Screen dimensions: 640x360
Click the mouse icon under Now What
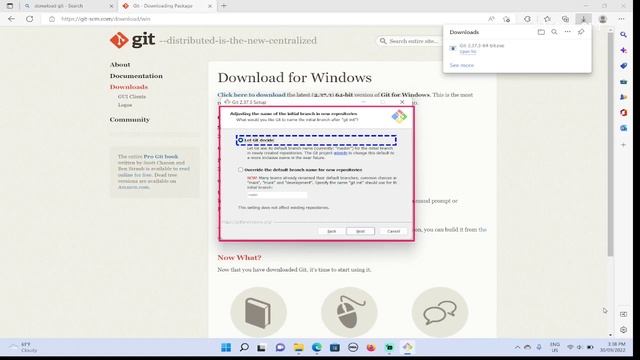[349, 312]
